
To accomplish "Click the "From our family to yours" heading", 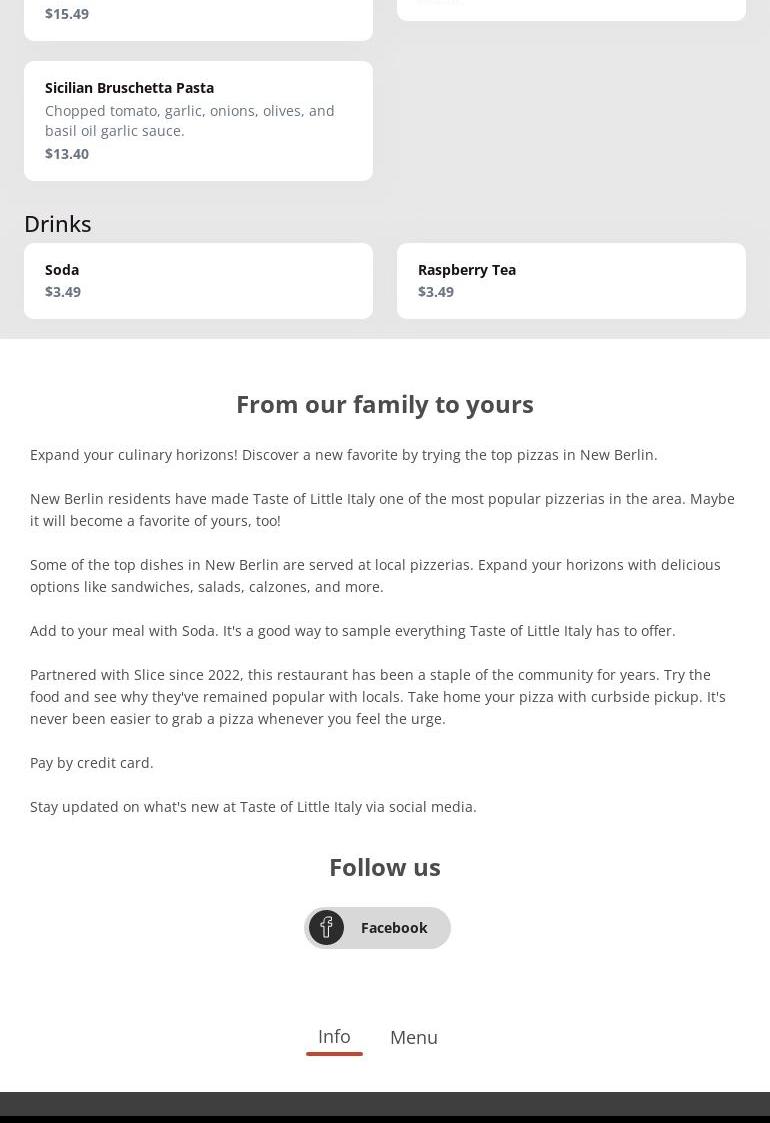I will (x=385, y=404).
